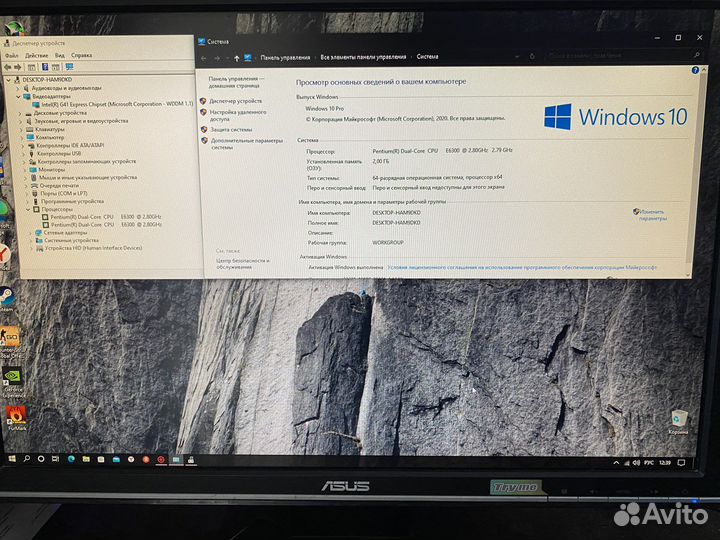Click Forward arrow in Device Manager toolbar

coord(18,67)
